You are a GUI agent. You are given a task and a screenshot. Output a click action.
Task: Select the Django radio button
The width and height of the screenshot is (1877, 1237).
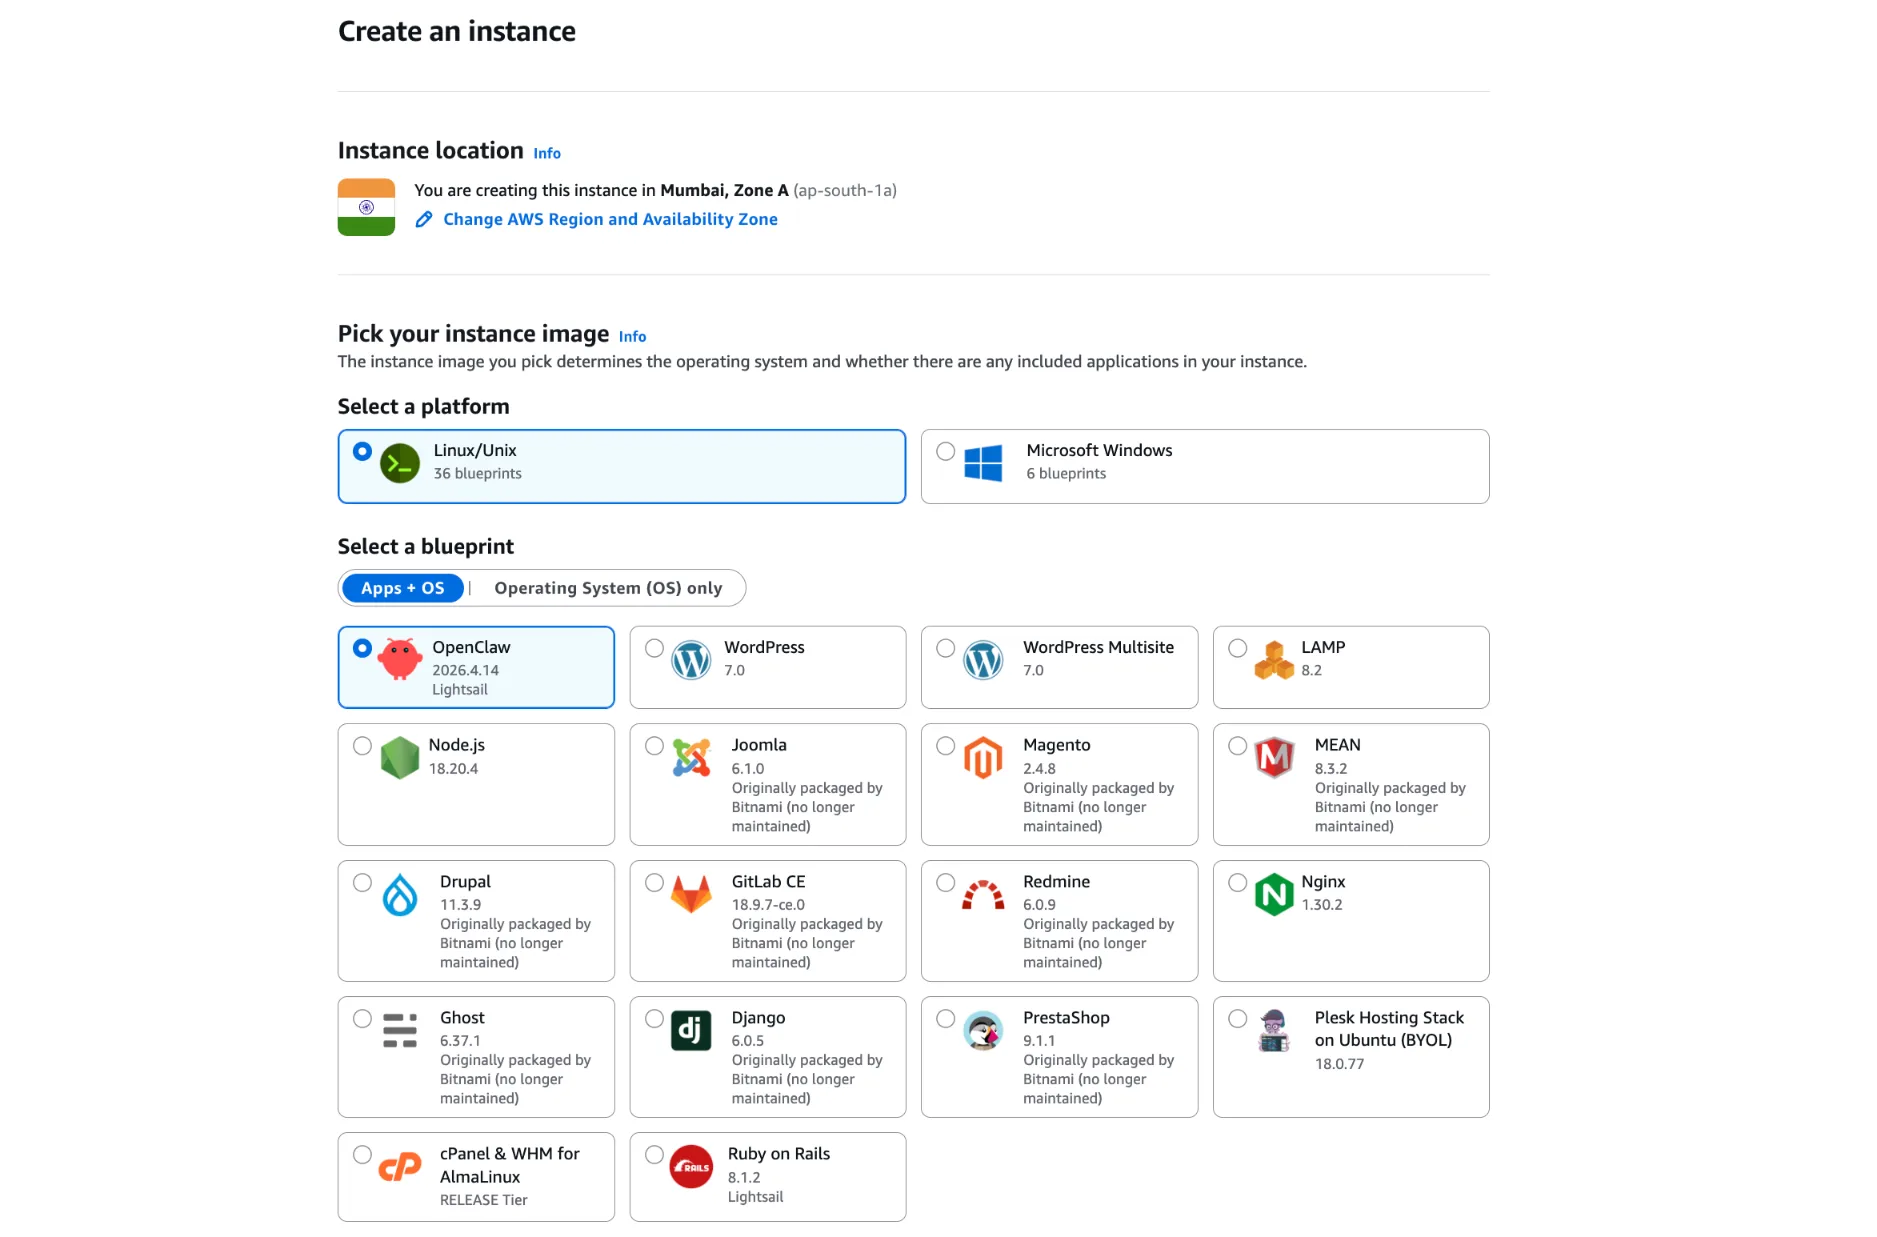coord(654,1018)
